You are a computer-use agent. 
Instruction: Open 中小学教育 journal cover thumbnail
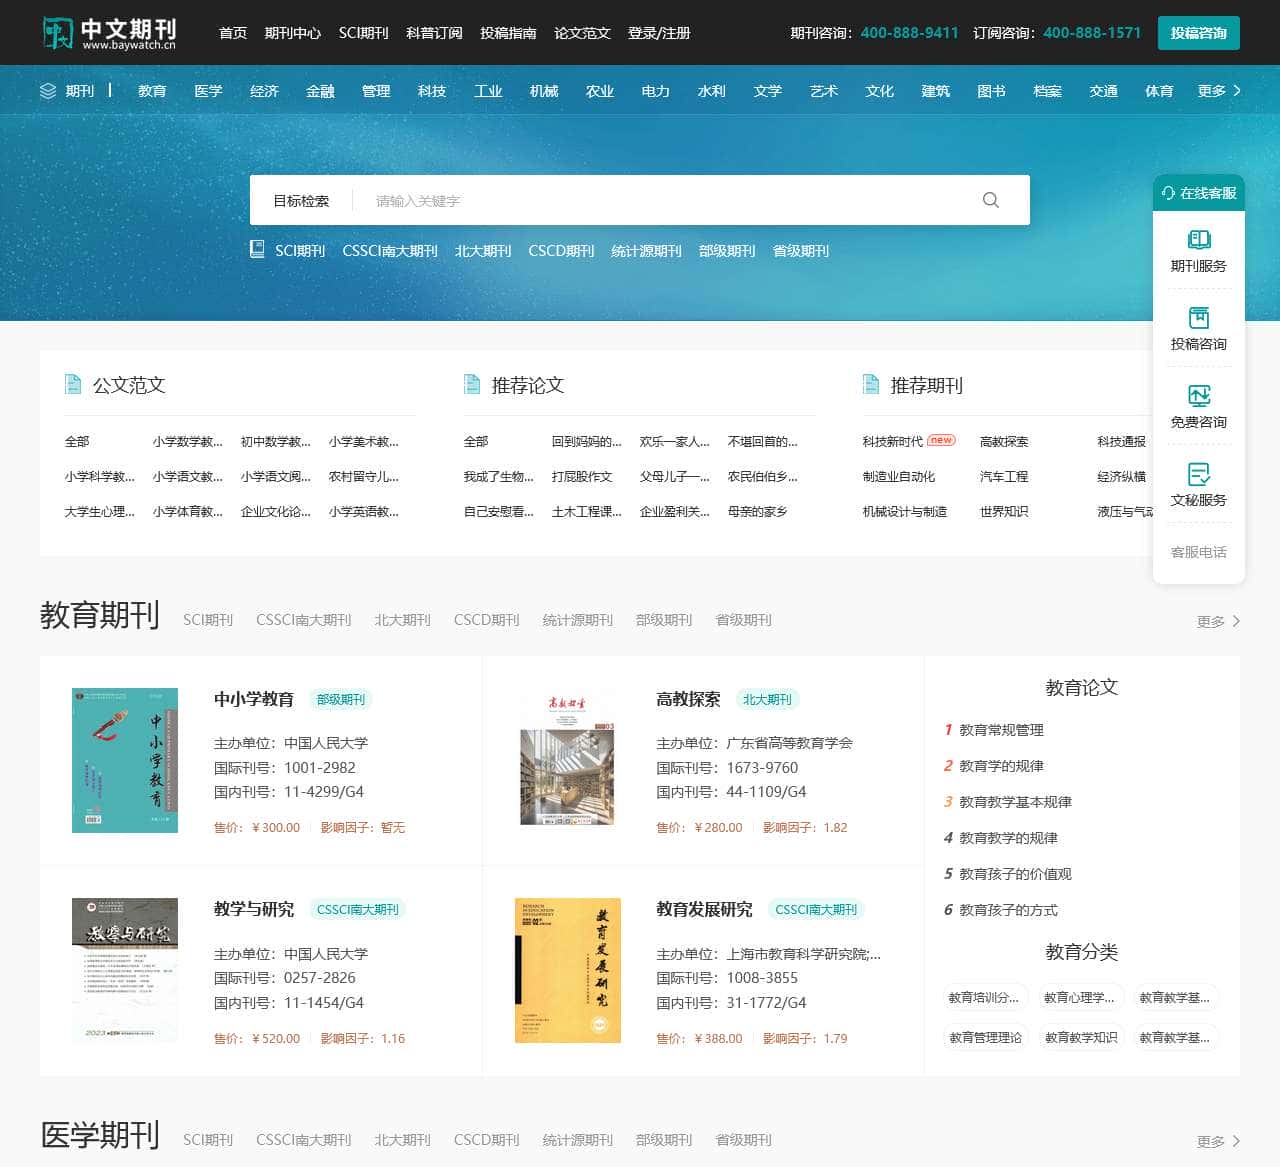[x=125, y=760]
